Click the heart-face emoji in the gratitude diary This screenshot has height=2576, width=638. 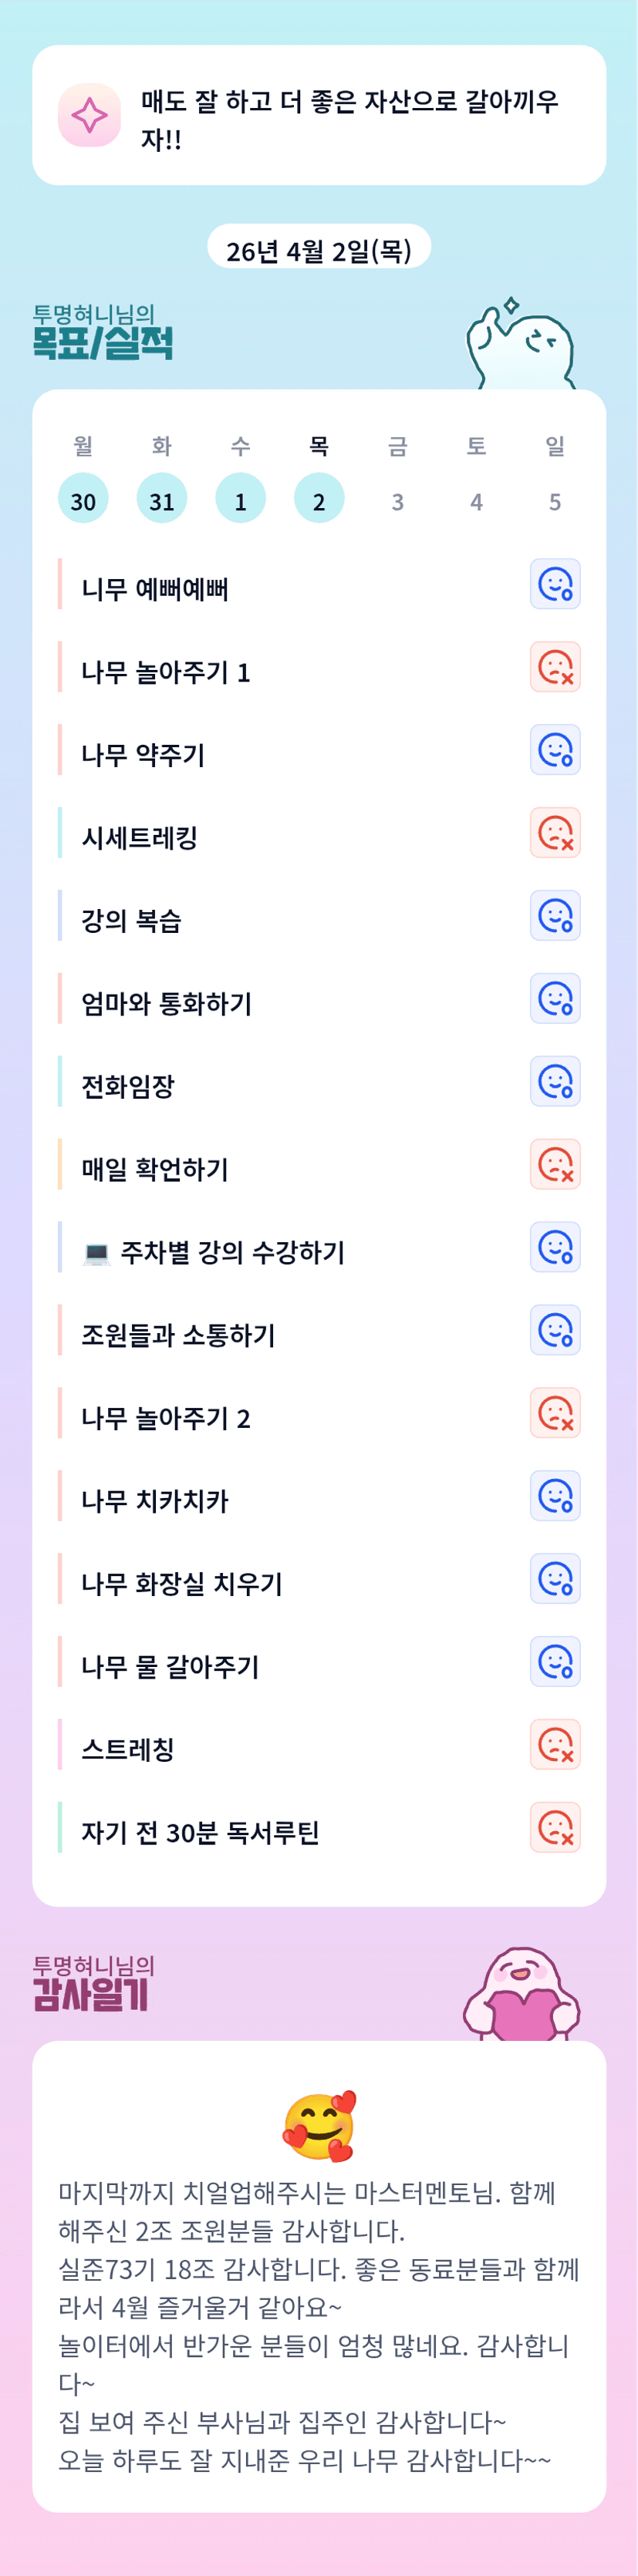point(319,2125)
